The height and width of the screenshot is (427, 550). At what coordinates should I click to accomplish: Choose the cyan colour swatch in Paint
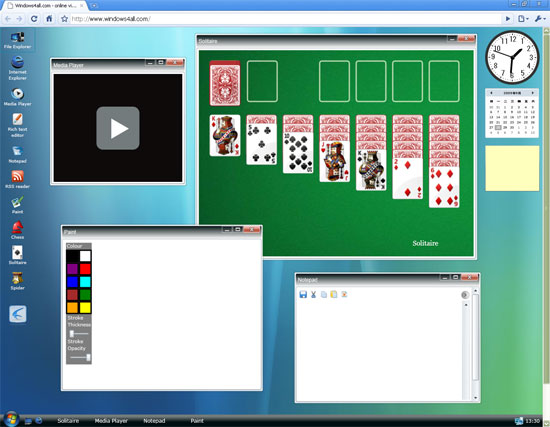pyautogui.click(x=85, y=282)
